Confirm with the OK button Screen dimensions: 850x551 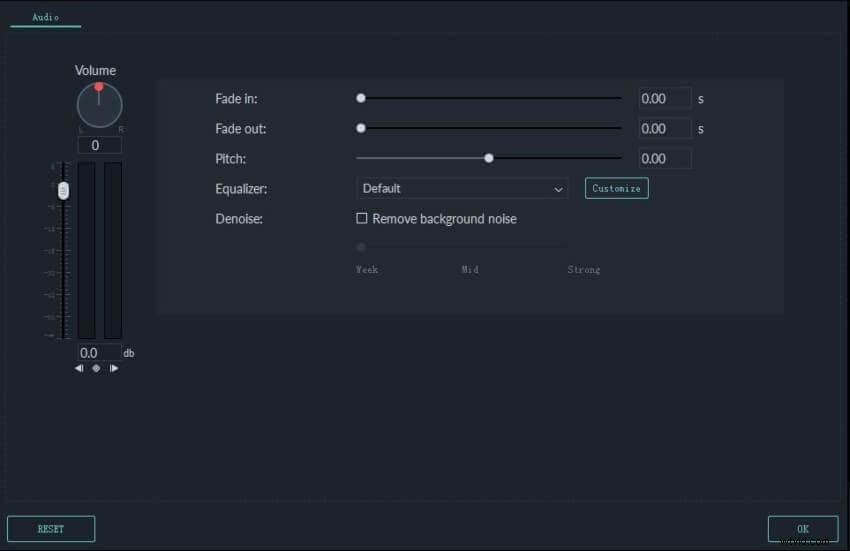(x=803, y=529)
